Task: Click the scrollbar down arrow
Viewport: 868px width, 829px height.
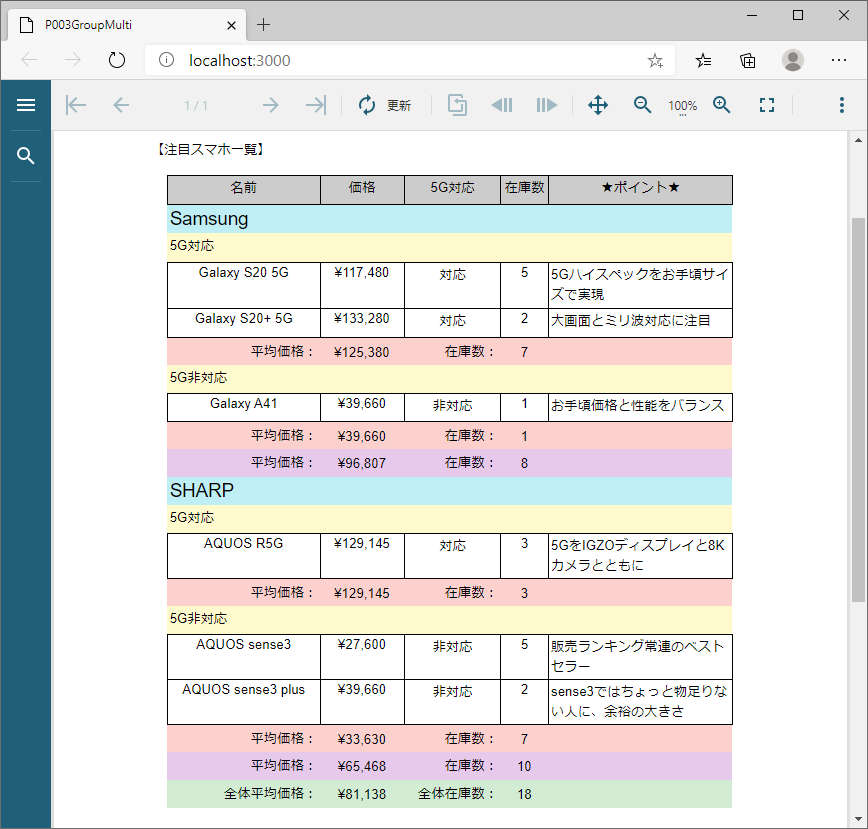Action: tap(858, 819)
